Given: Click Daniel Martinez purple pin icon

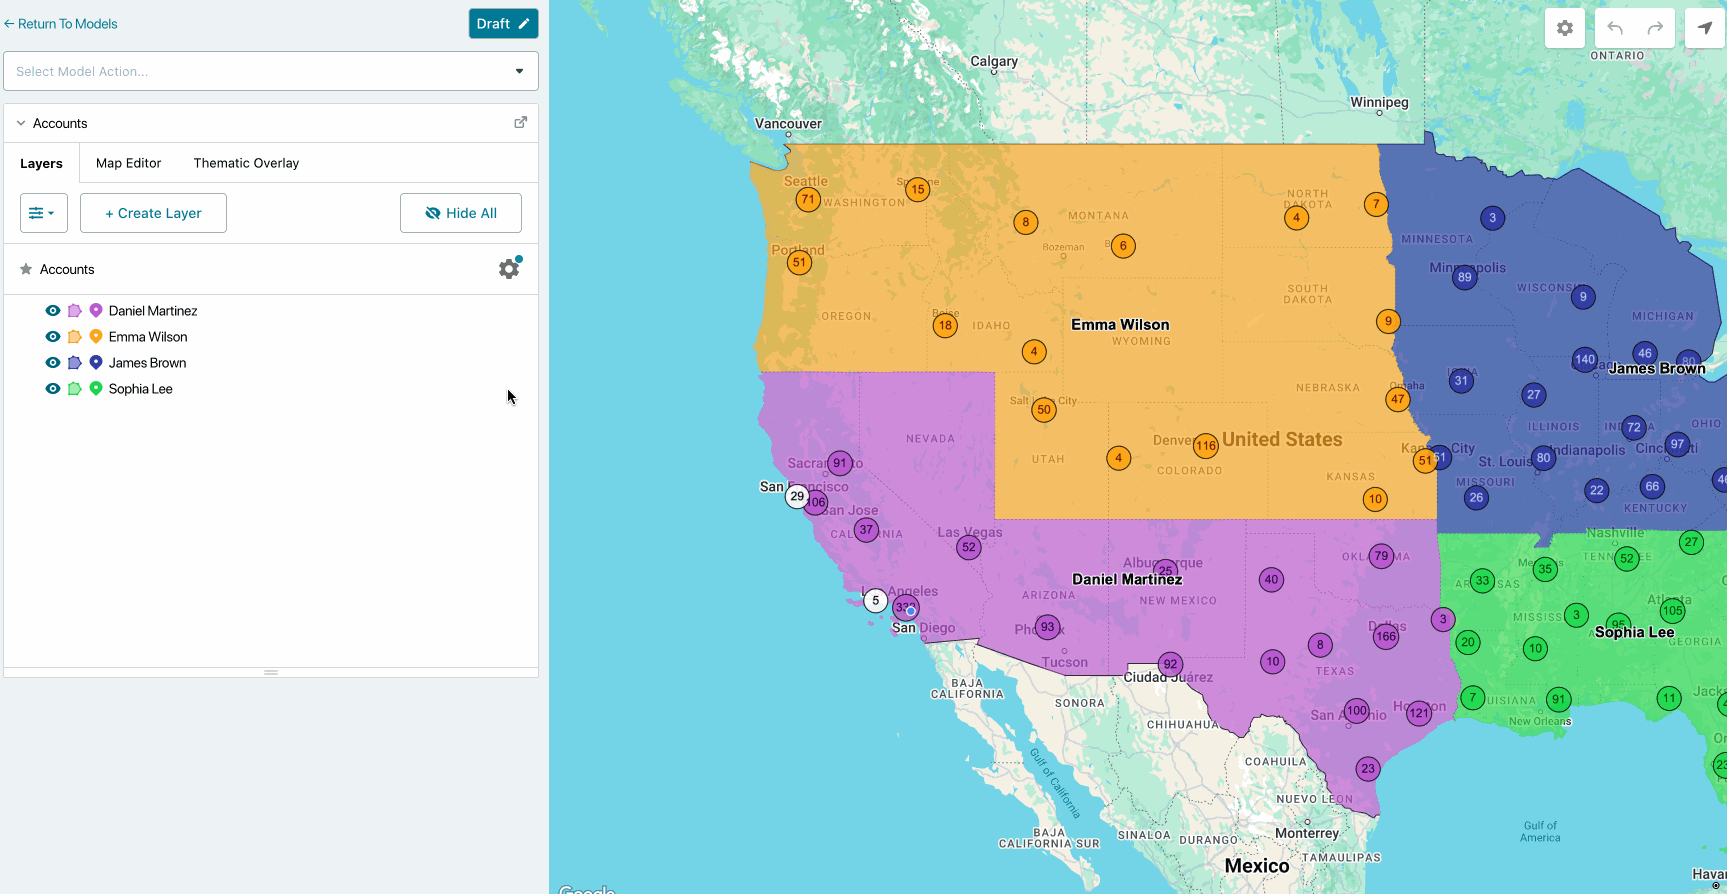Looking at the screenshot, I should tap(96, 310).
